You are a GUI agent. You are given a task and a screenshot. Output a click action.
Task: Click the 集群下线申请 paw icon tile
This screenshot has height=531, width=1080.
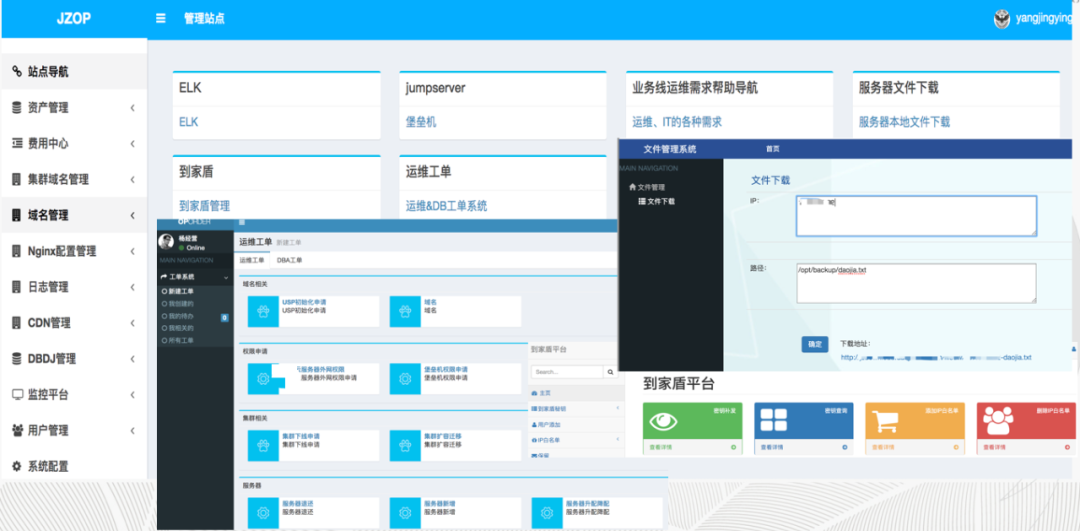coord(263,445)
